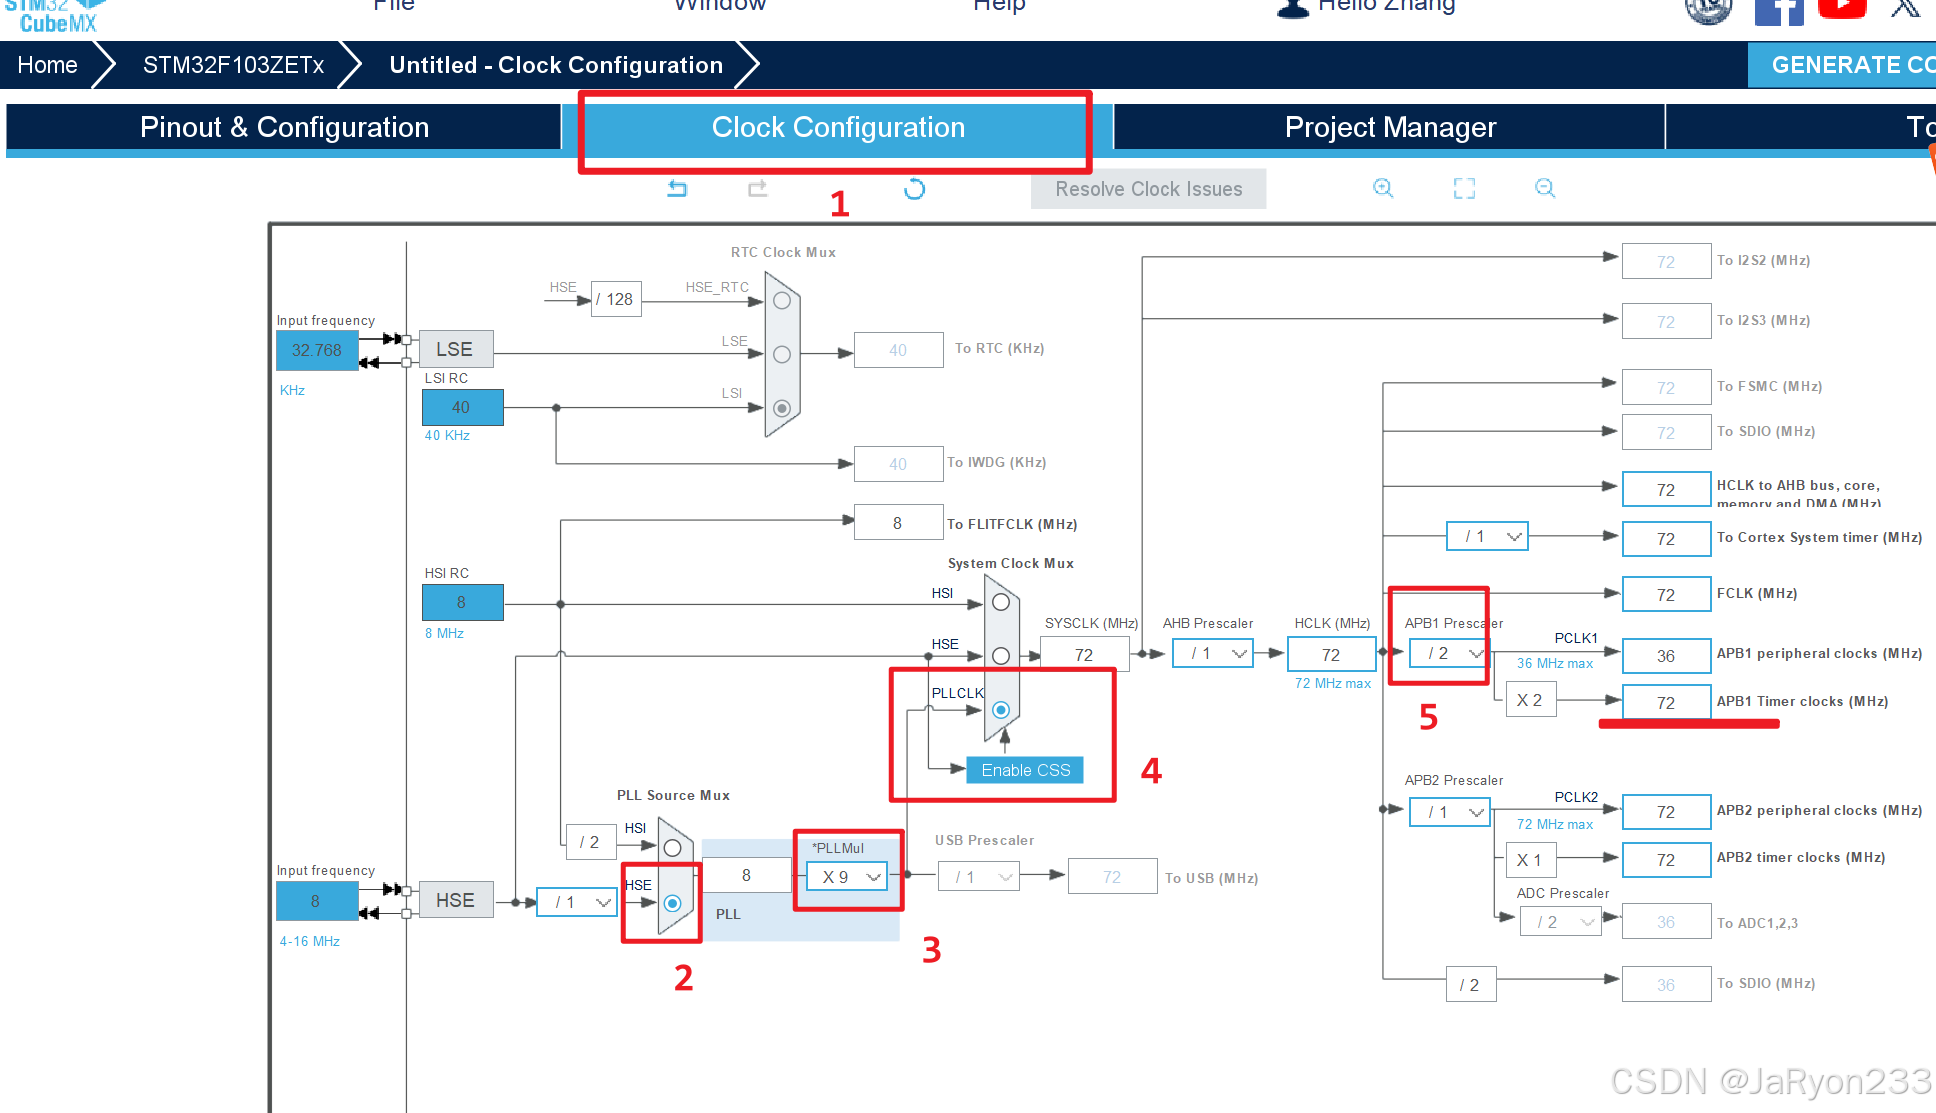The width and height of the screenshot is (1936, 1113).
Task: Switch to Pinout & Configuration tab
Action: click(284, 127)
